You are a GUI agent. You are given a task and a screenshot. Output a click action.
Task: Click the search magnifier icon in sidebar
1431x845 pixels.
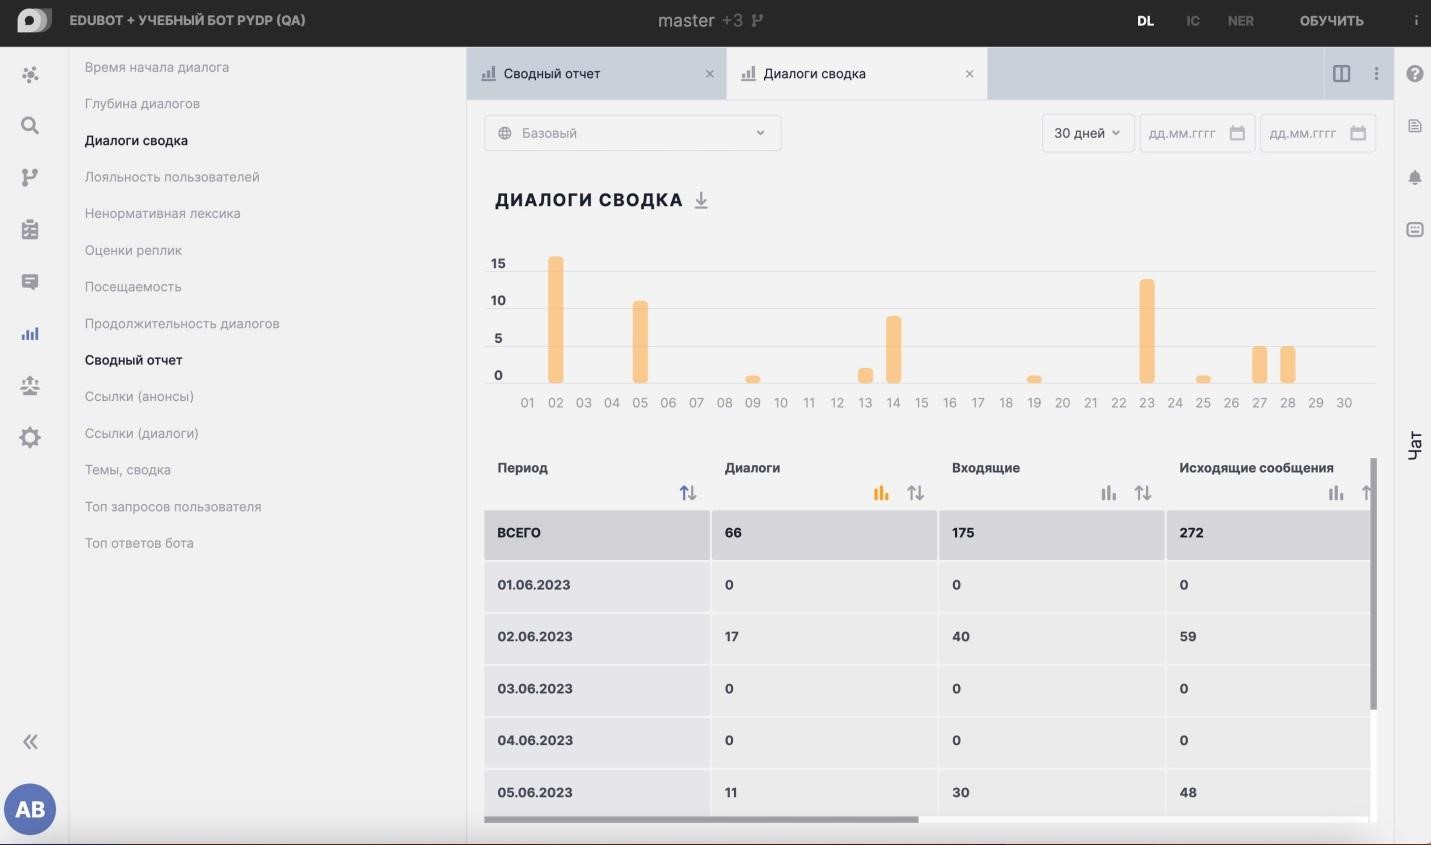pyautogui.click(x=30, y=125)
